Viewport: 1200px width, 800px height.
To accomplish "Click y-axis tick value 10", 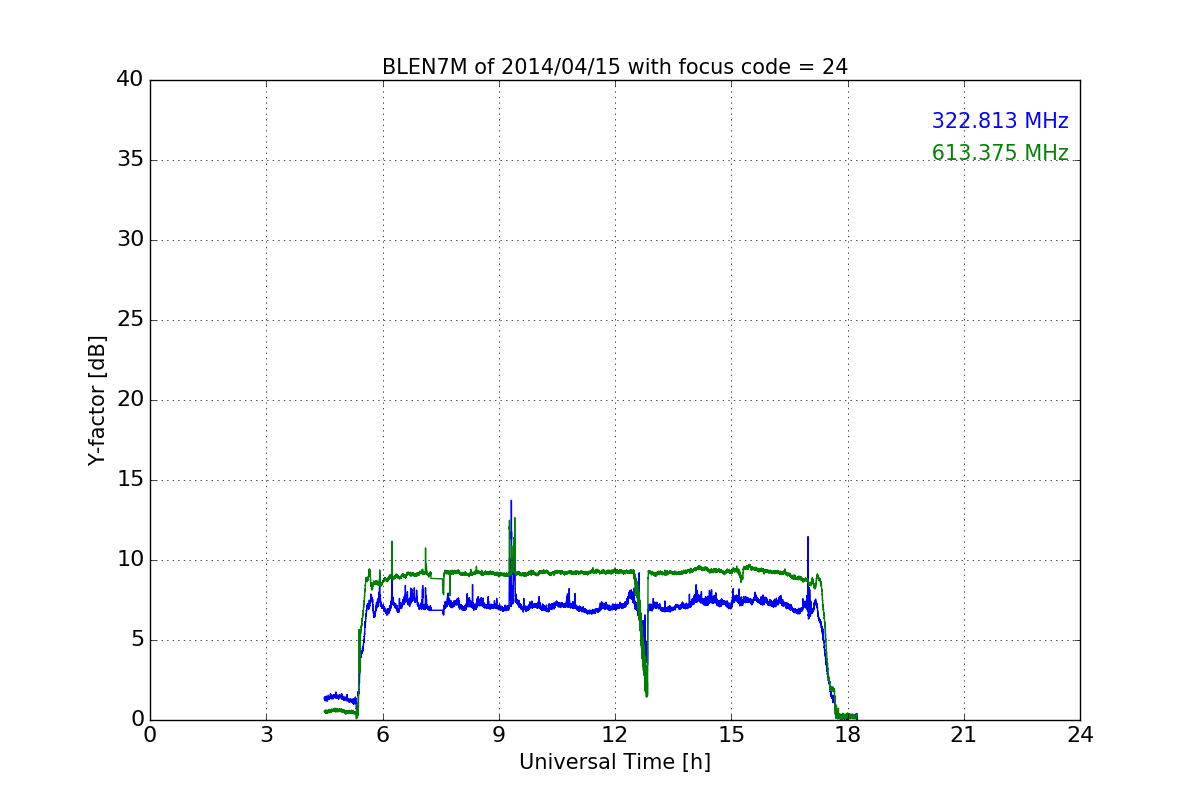I will click(130, 560).
